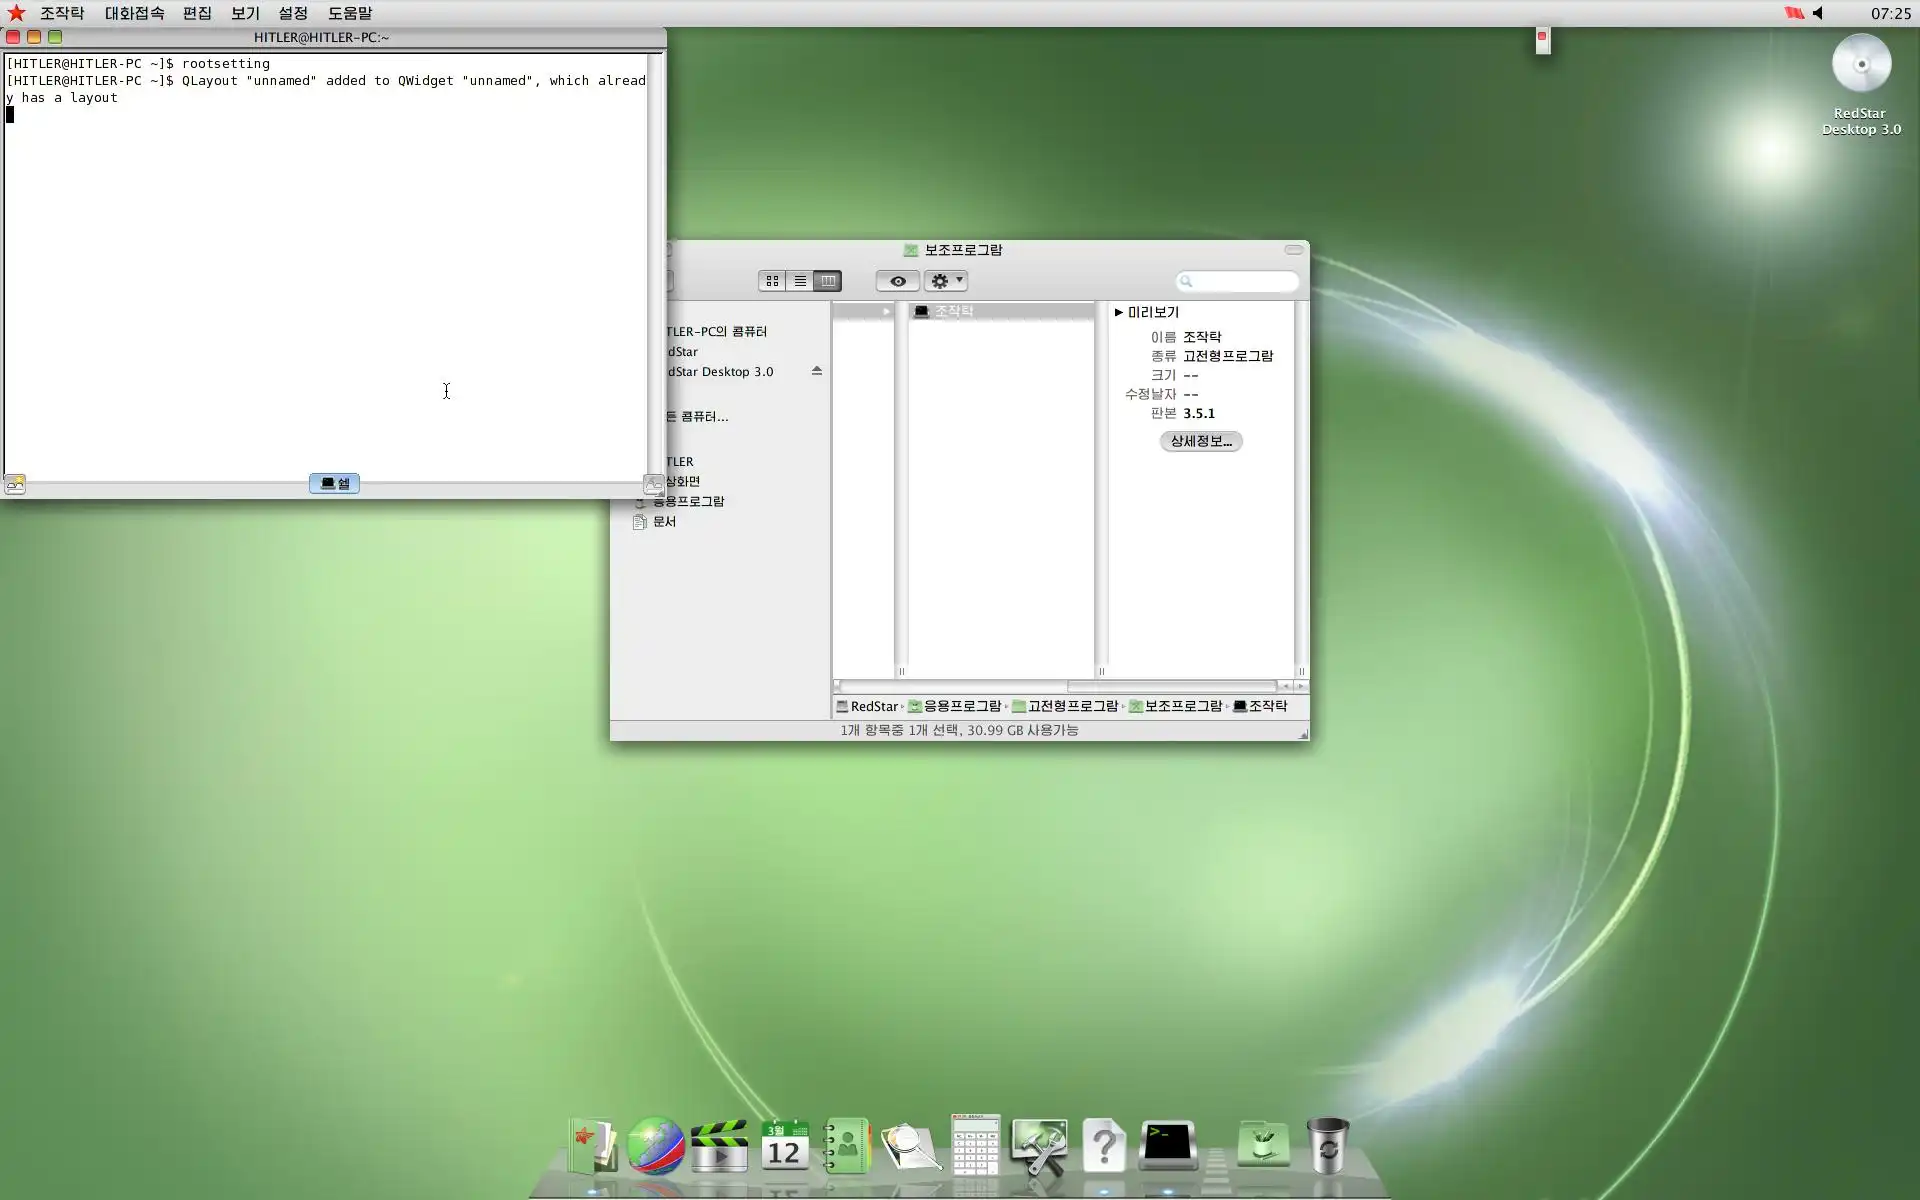Open the red star system menu

(x=16, y=13)
